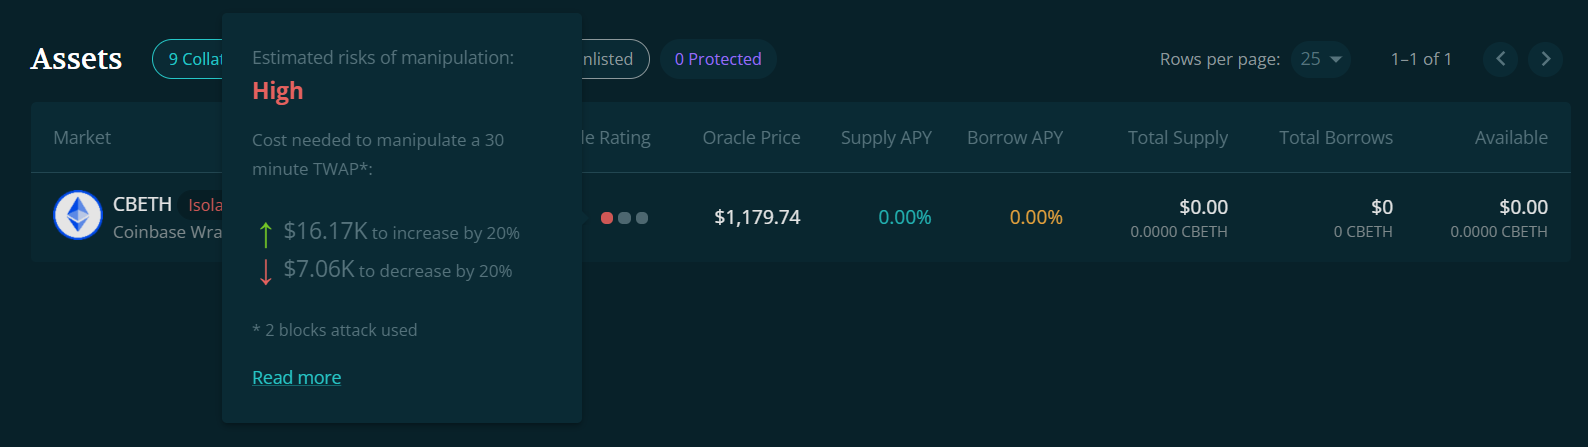Viewport: 1588px width, 447px height.
Task: Open the Rows per page dropdown
Action: (x=1321, y=59)
